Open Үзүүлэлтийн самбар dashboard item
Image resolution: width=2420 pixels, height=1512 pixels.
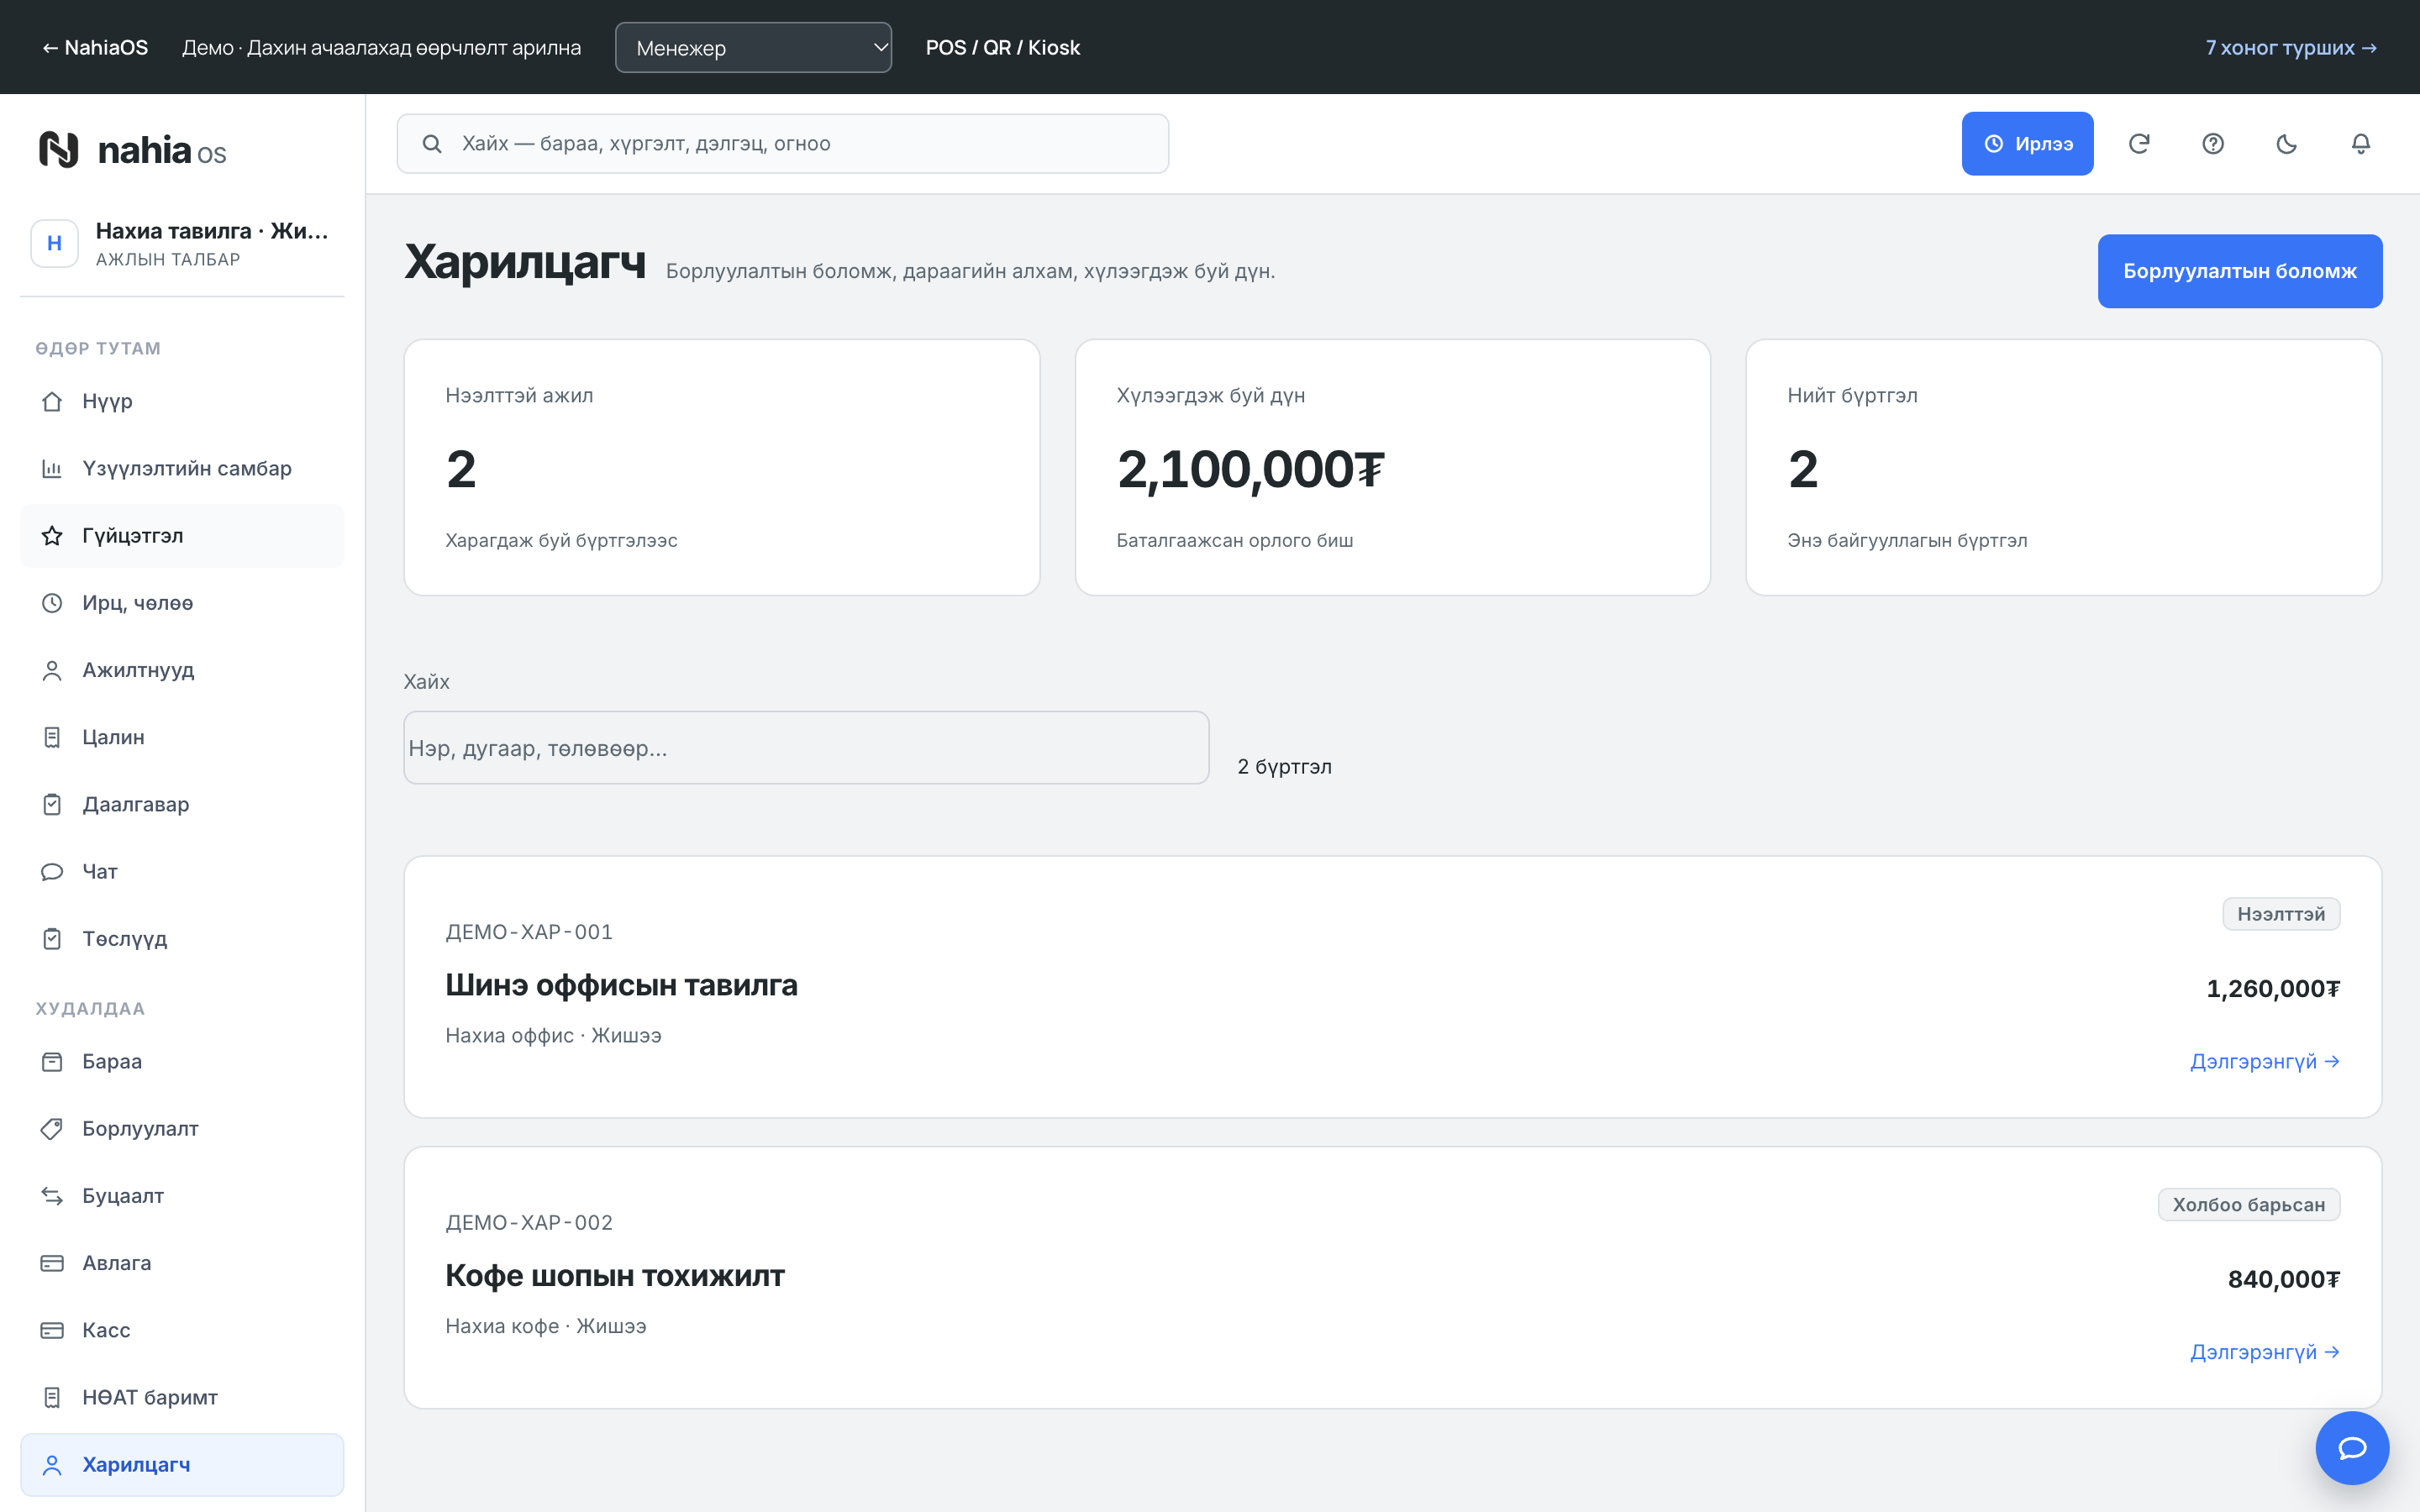point(182,469)
